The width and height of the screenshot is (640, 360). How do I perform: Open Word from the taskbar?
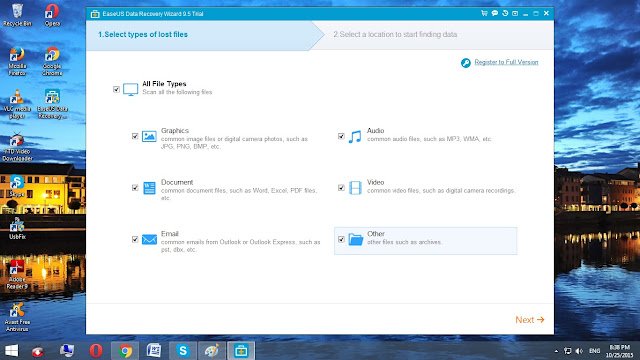click(154, 351)
